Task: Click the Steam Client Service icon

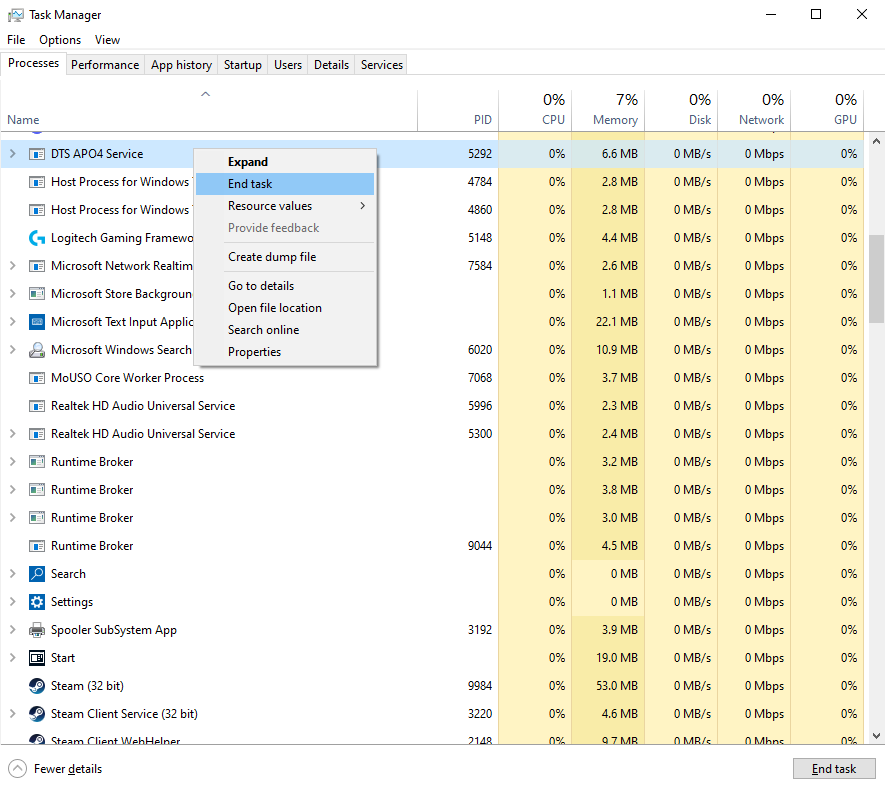Action: (37, 714)
